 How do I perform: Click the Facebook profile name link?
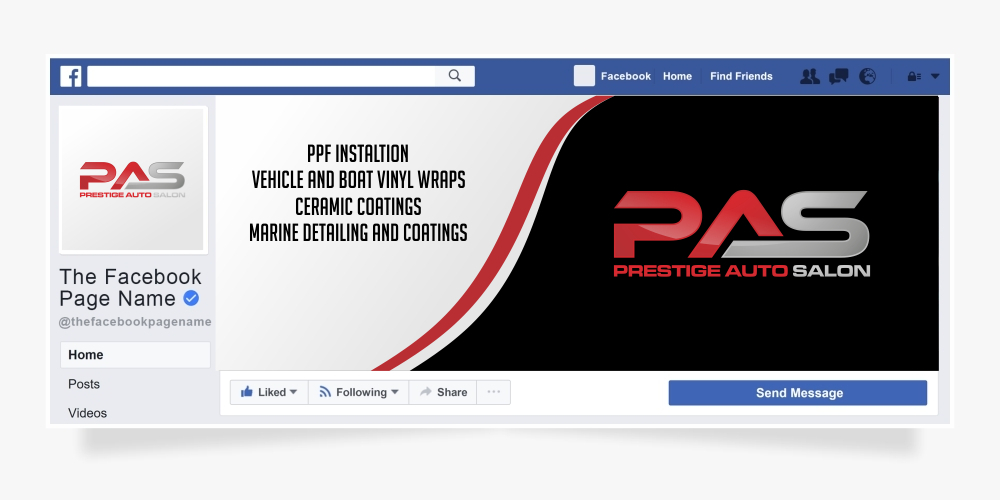tap(626, 76)
